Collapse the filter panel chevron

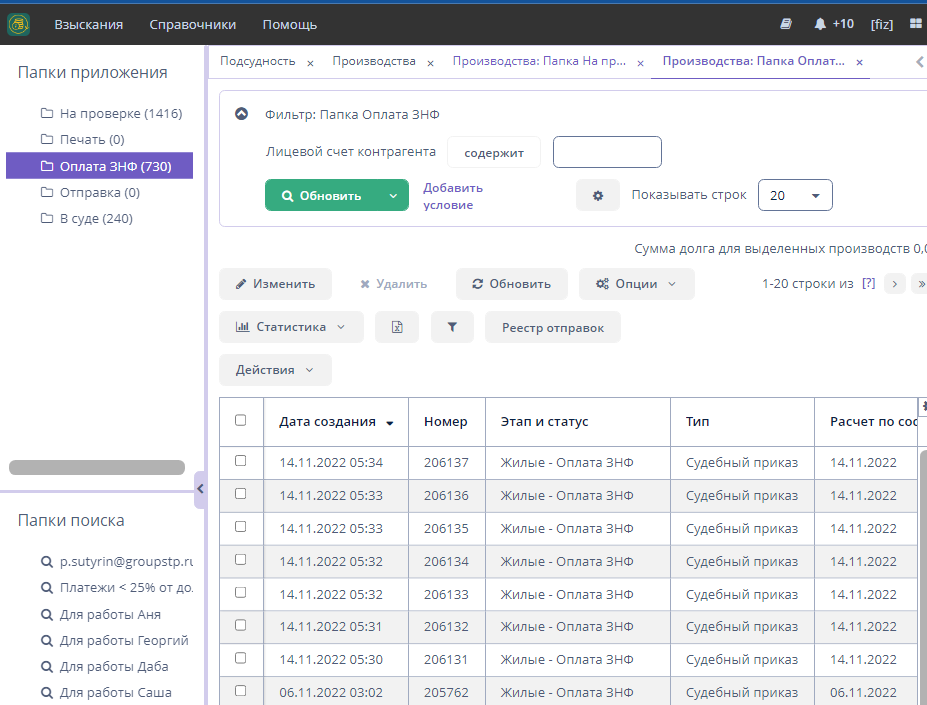241,114
